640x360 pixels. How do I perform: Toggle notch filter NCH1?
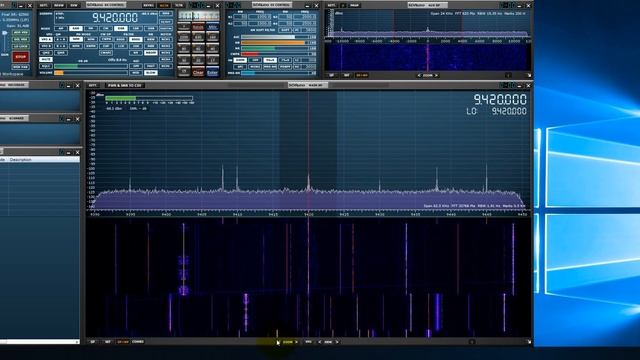click(166, 40)
